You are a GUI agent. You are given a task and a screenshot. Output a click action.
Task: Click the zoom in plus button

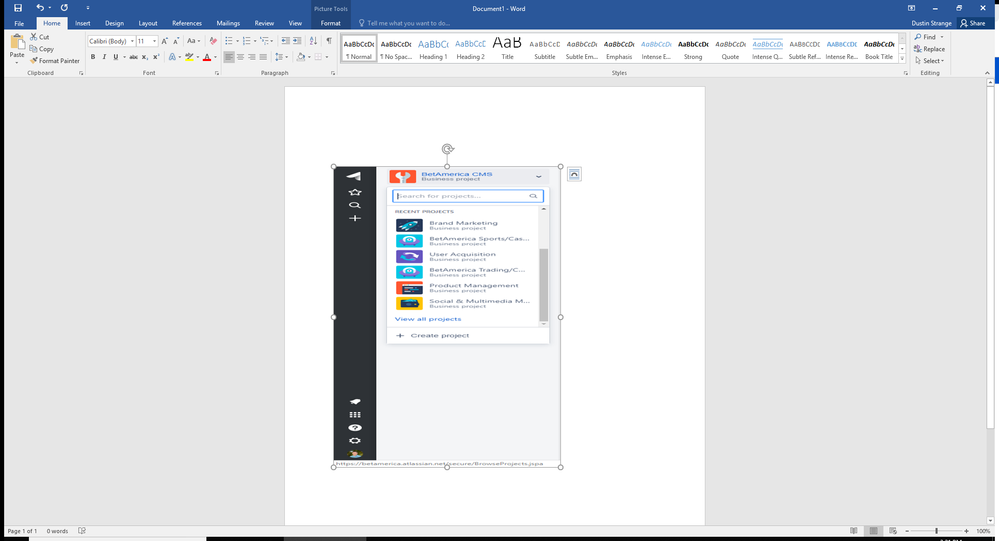tap(967, 531)
